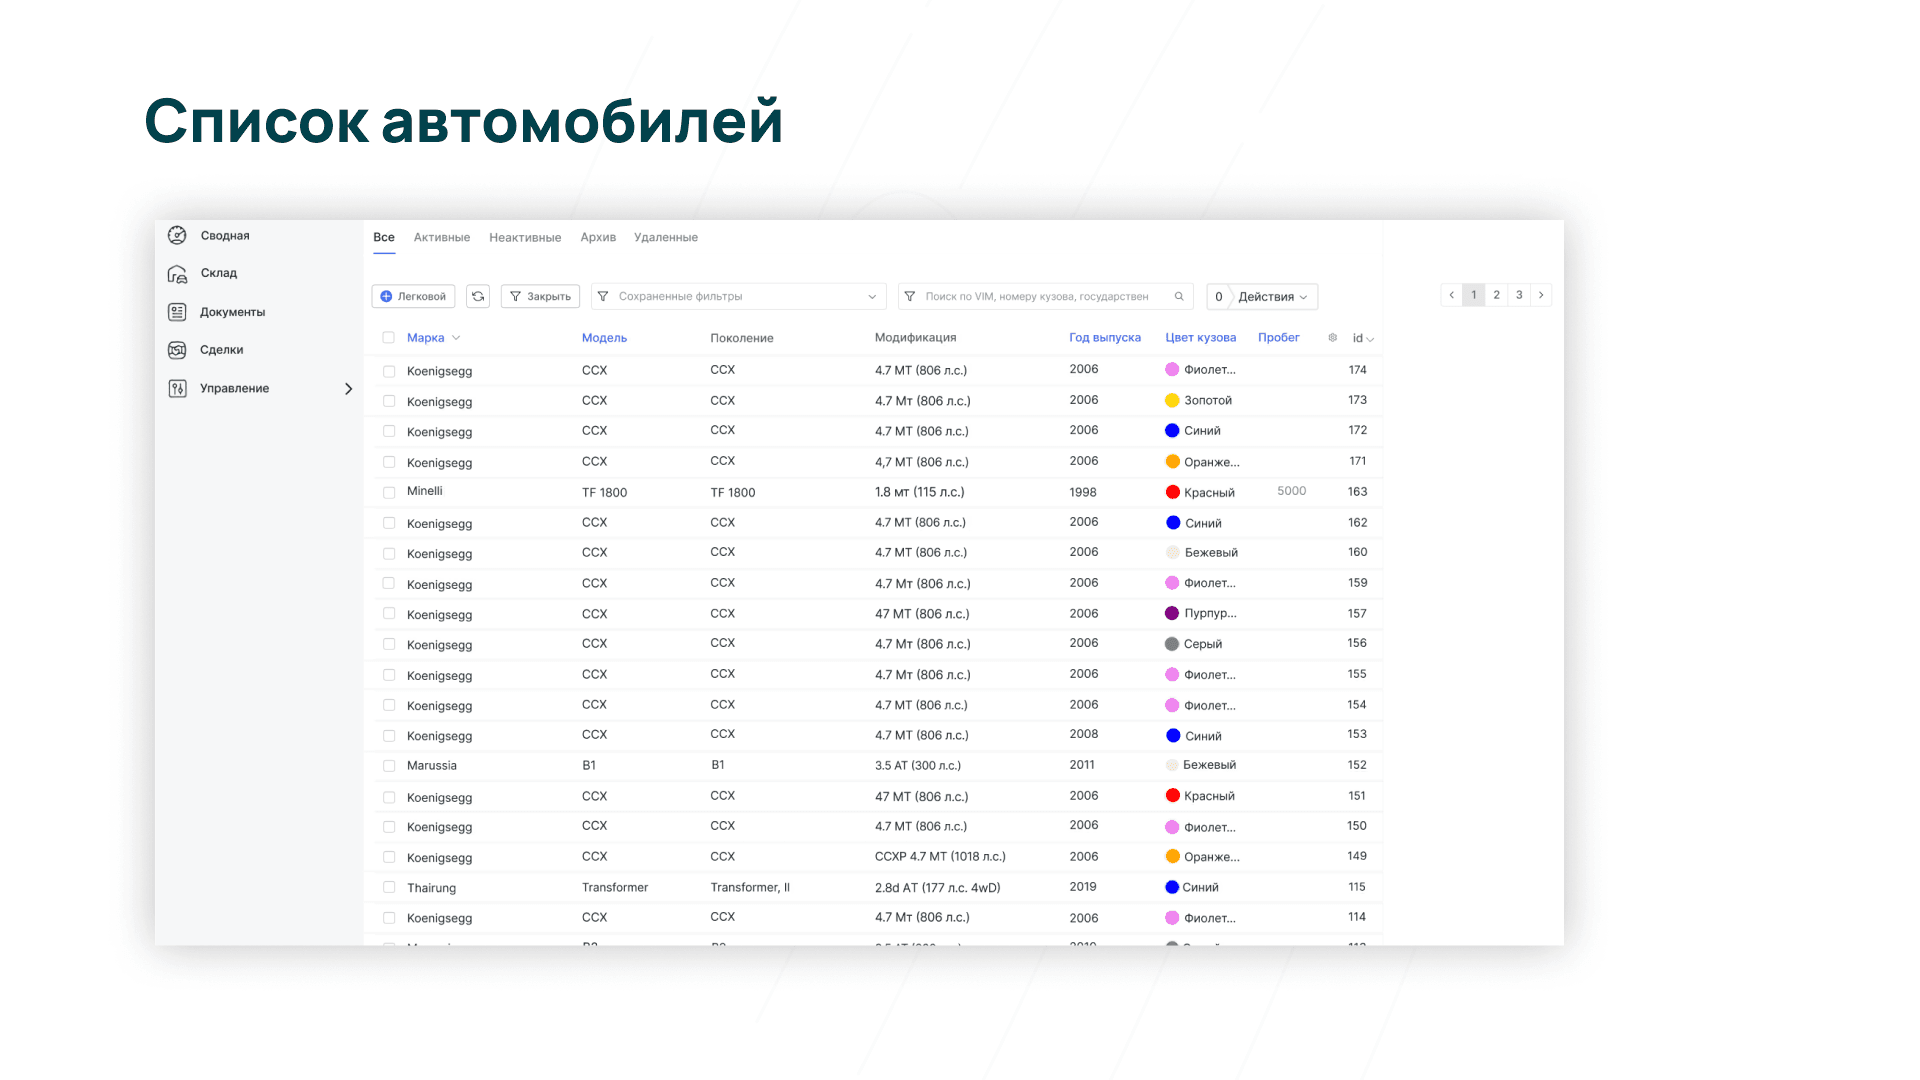Click the Легковой add button
The image size is (1920, 1080).
(x=413, y=296)
